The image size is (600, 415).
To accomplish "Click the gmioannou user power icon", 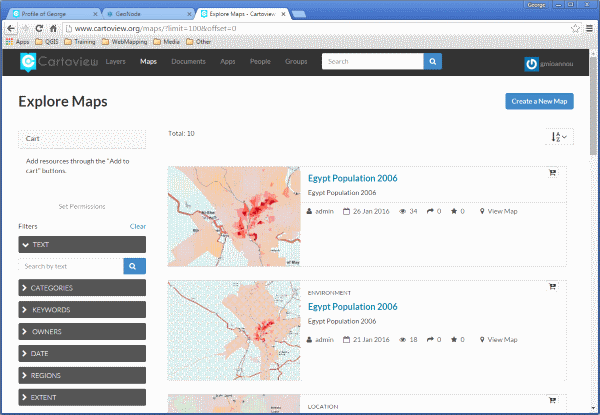I will (x=531, y=64).
